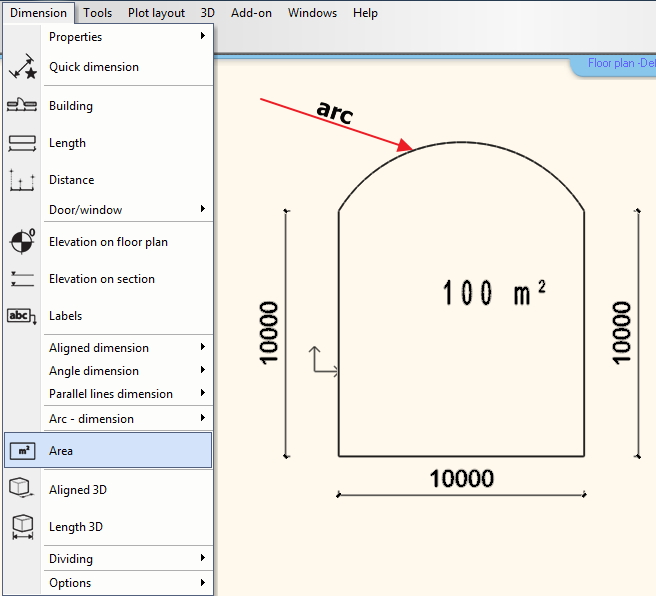Click the bottom 10000 dimension text
Viewport: 656px width, 596px height.
point(461,478)
